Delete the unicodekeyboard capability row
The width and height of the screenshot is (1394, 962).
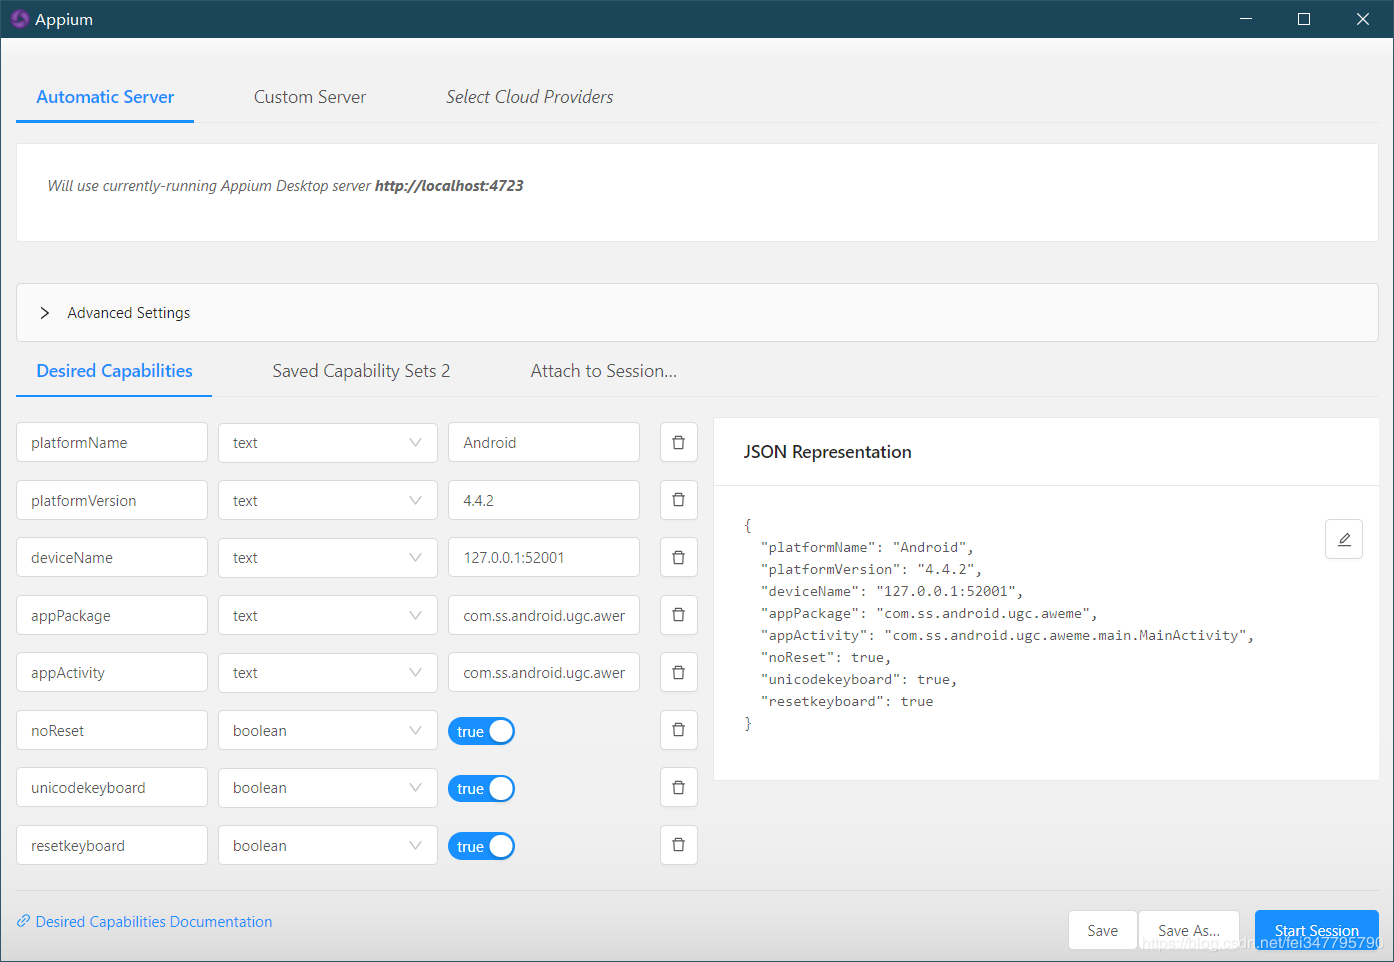click(678, 787)
